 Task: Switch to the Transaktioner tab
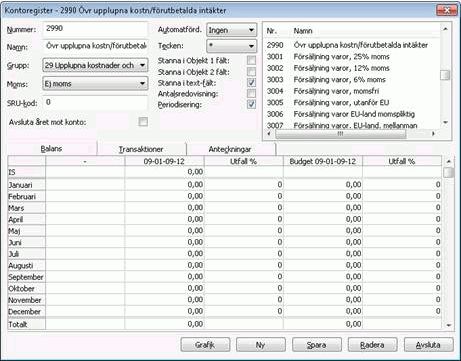tap(141, 149)
